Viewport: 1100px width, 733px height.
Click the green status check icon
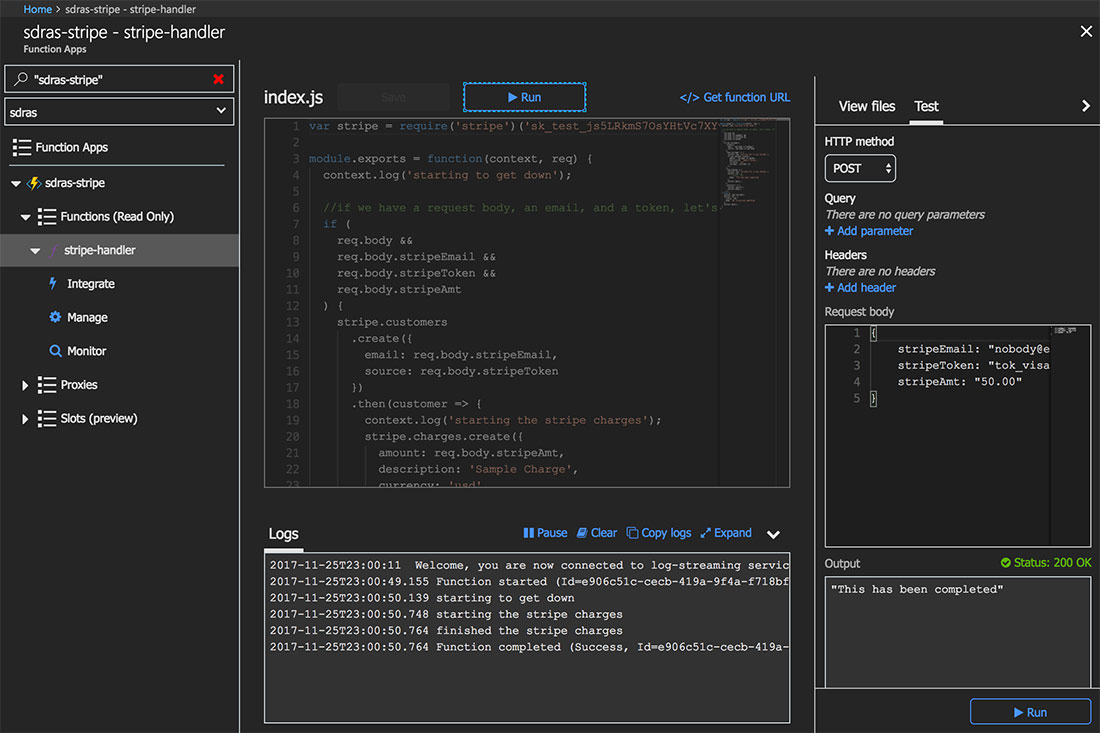[x=1005, y=563]
